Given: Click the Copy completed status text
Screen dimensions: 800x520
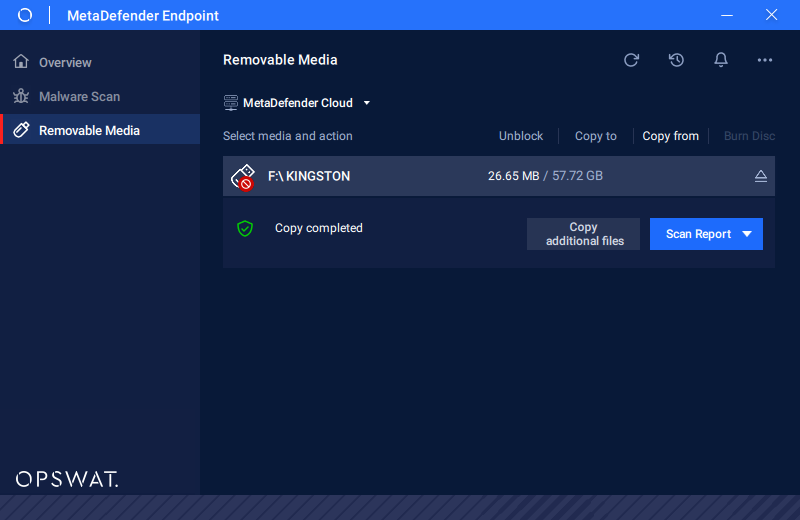Looking at the screenshot, I should coord(318,228).
